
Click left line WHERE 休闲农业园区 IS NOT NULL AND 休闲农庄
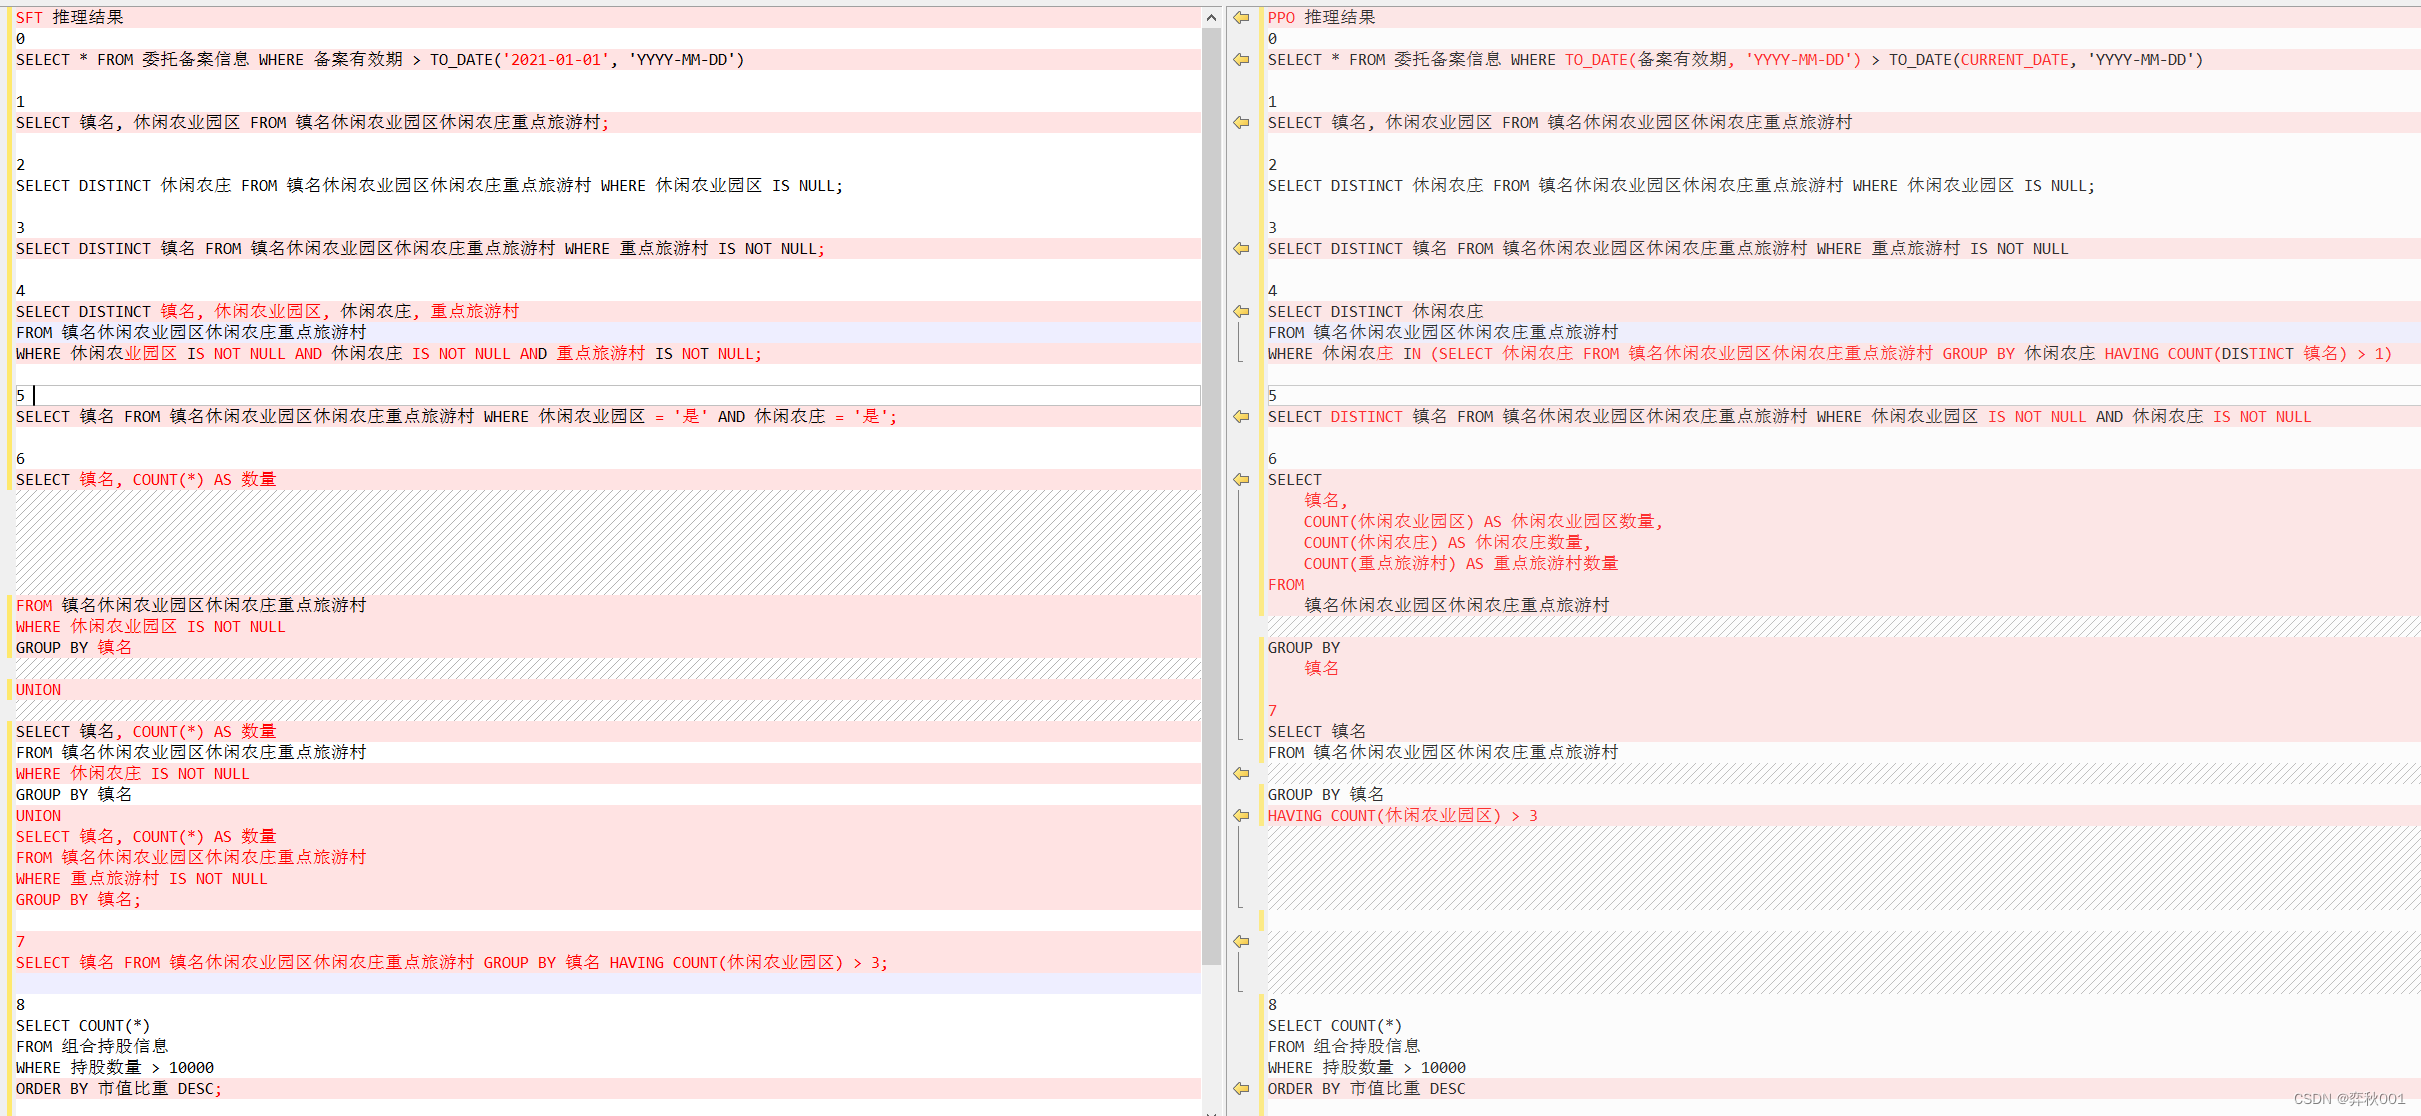click(x=388, y=353)
